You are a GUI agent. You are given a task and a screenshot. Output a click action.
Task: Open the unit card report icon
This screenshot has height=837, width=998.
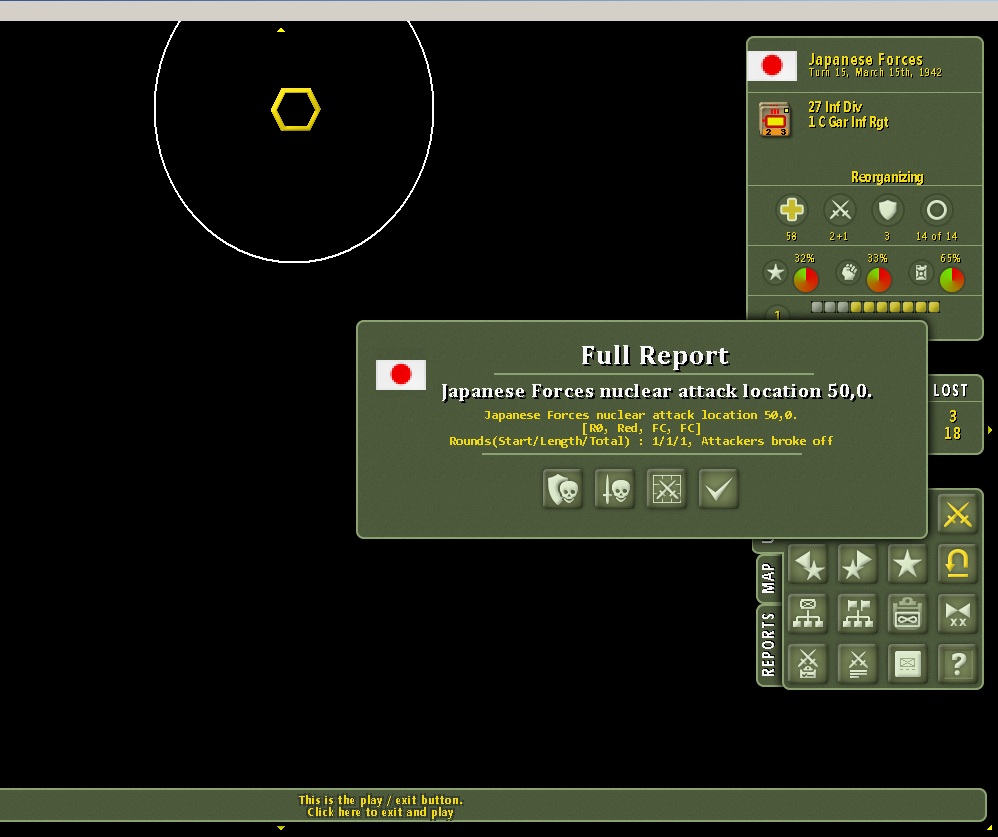[907, 664]
